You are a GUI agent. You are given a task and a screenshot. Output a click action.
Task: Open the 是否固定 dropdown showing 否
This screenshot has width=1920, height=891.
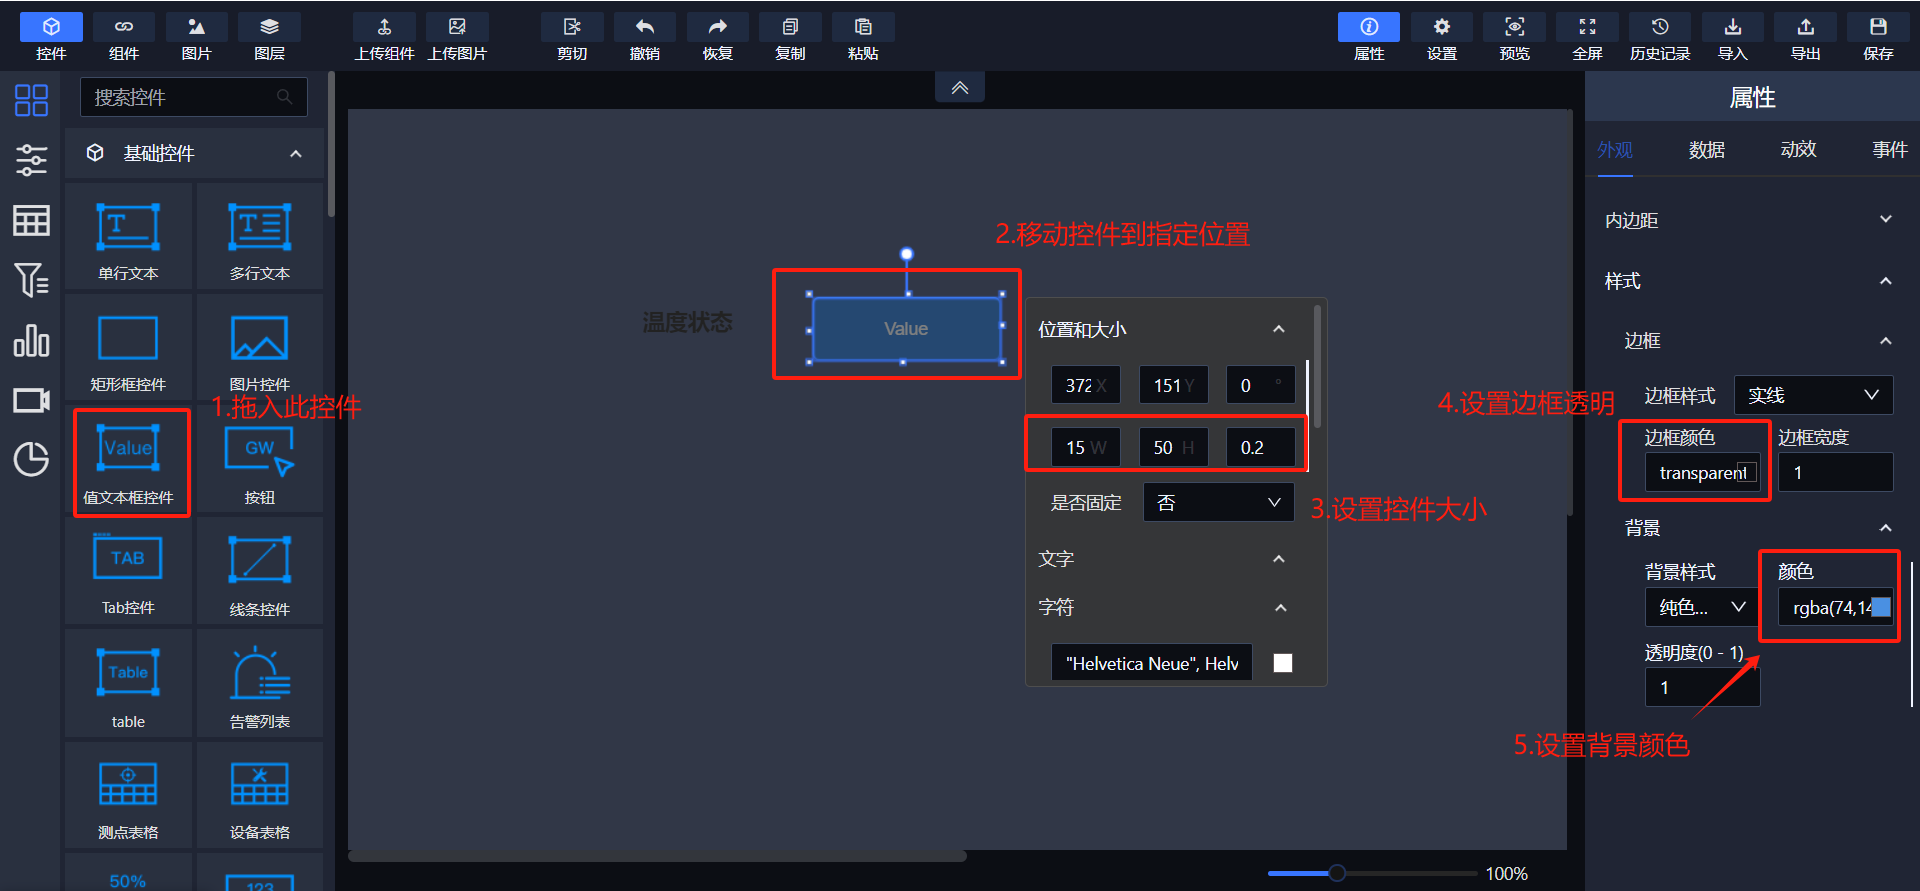click(1218, 502)
